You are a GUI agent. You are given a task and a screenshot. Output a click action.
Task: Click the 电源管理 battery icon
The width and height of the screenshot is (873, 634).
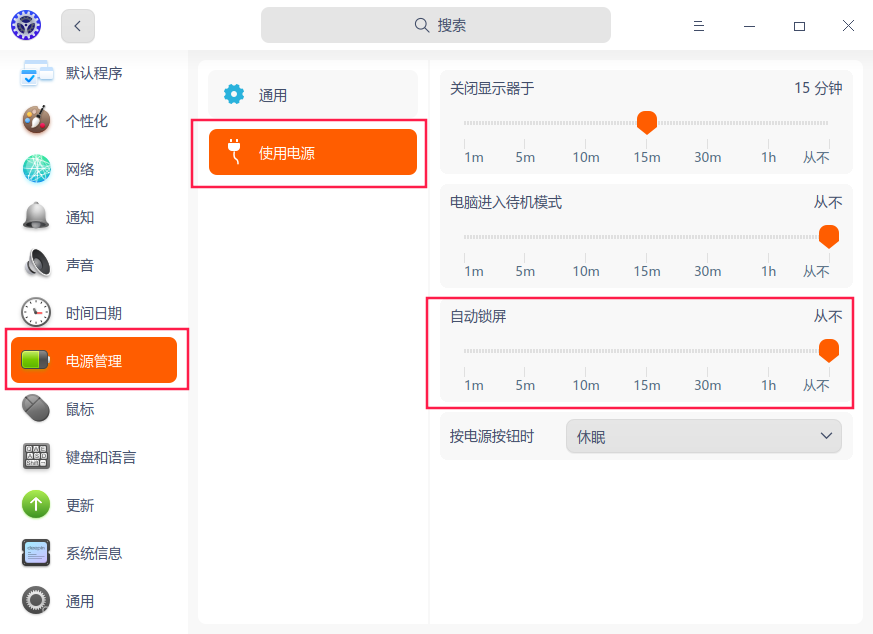(x=35, y=360)
